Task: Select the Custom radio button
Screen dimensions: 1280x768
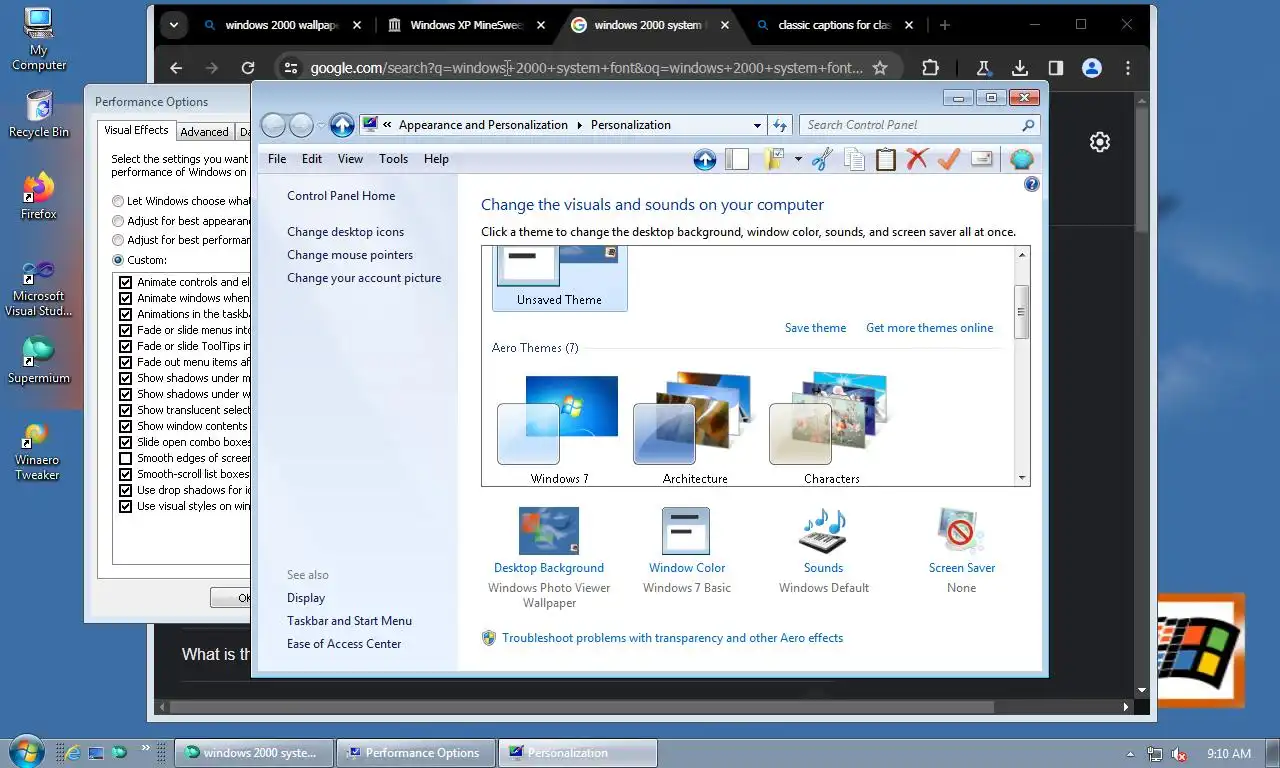Action: 119,260
